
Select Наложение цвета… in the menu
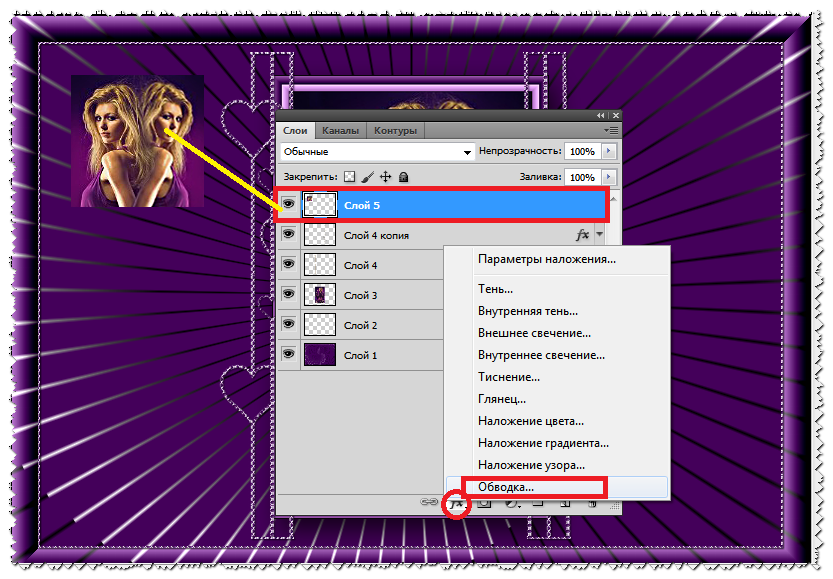(531, 421)
